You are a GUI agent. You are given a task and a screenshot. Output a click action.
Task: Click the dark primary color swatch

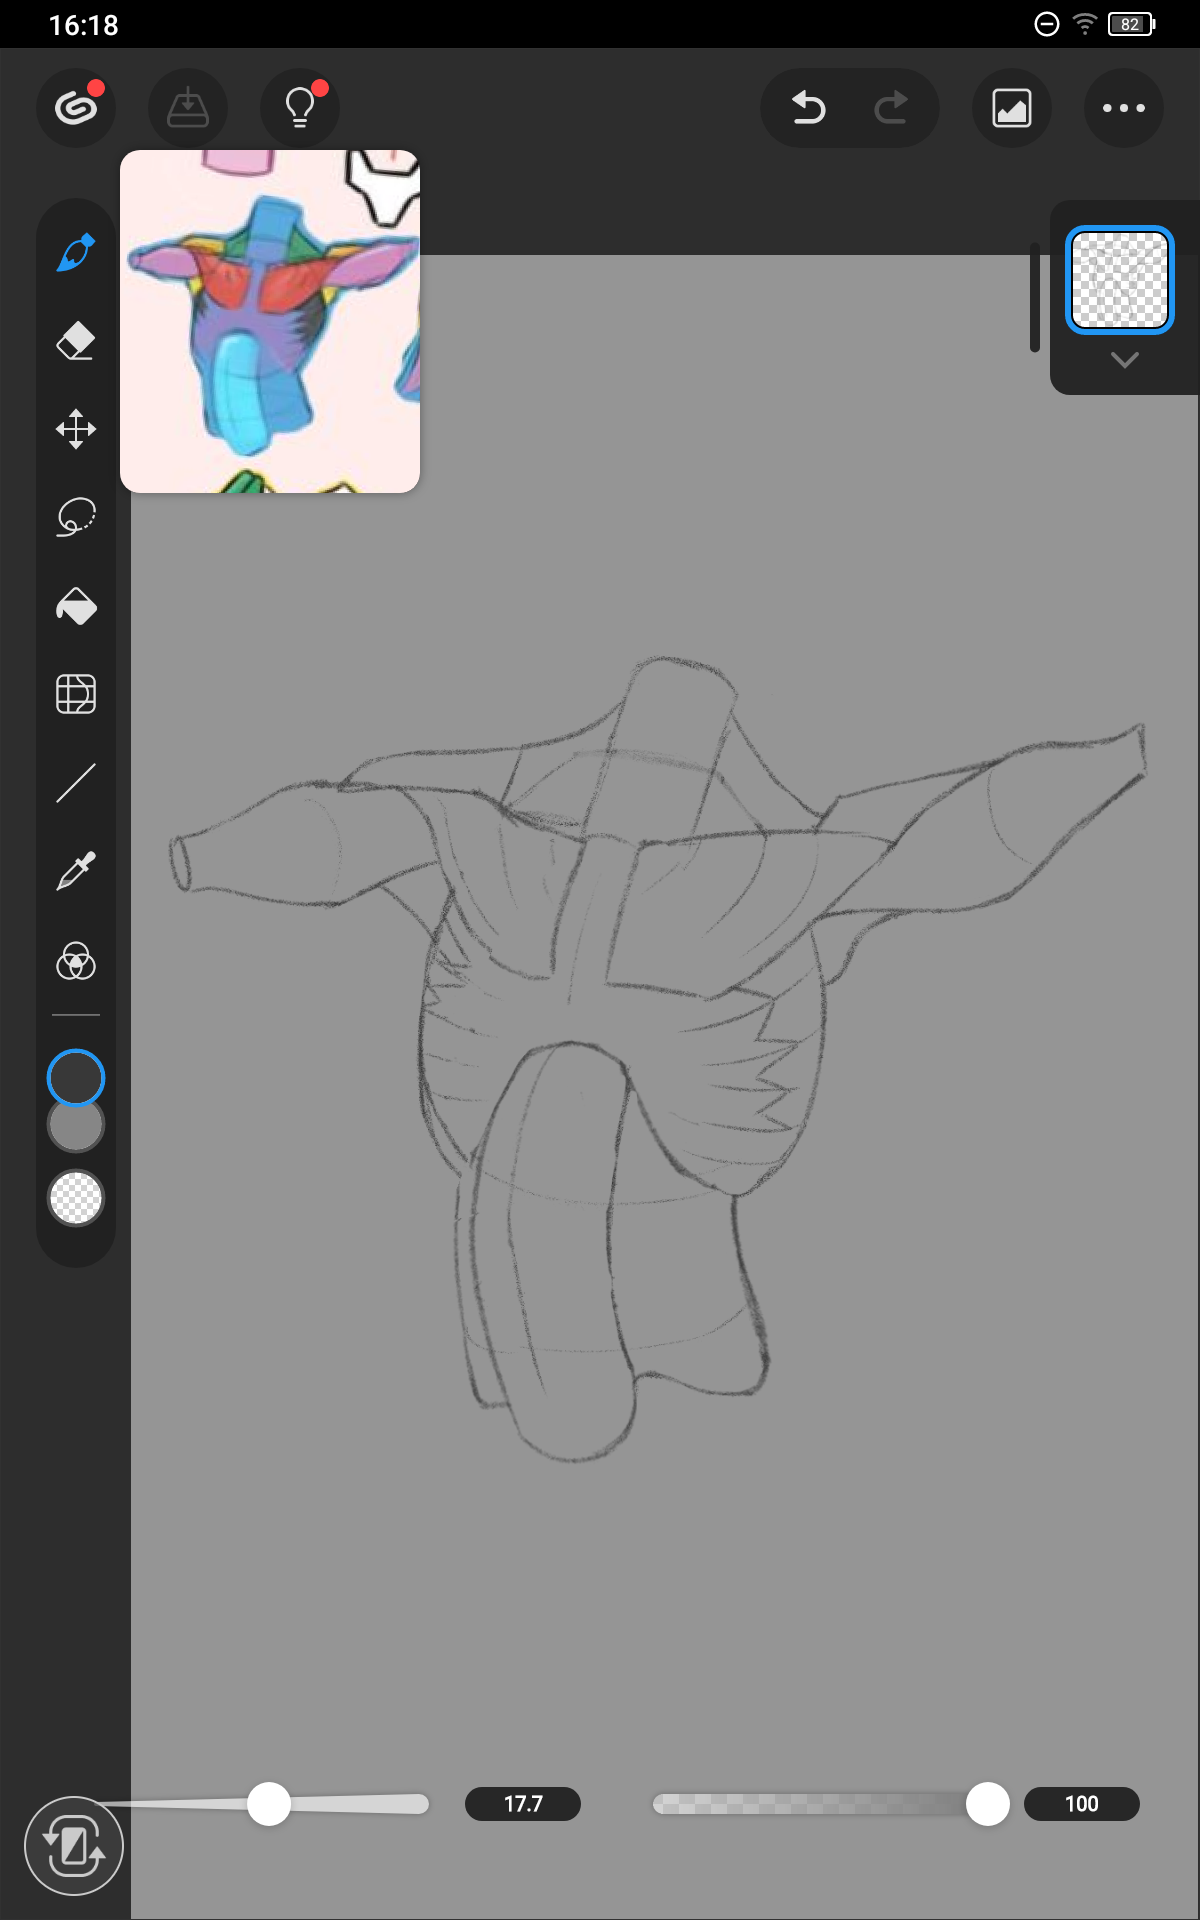pos(76,1077)
